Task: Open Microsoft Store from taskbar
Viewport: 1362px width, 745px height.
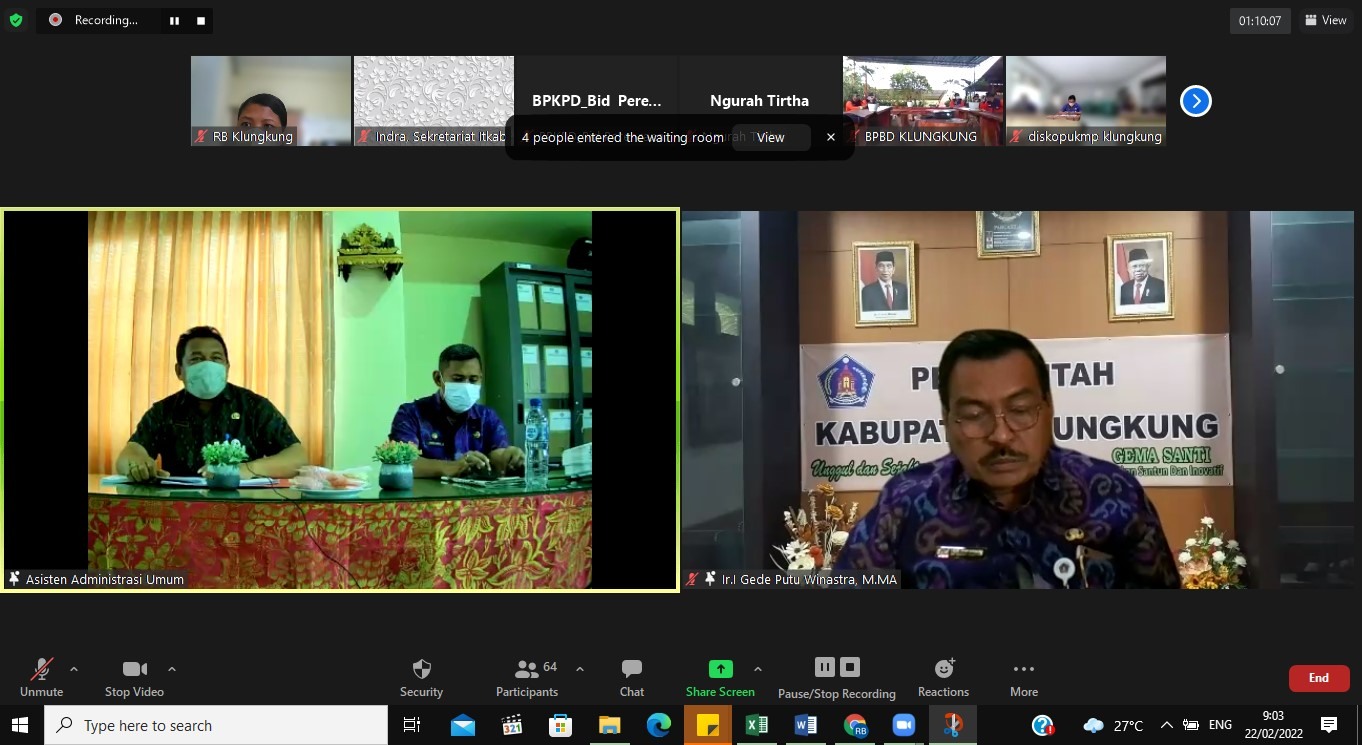Action: 561,725
